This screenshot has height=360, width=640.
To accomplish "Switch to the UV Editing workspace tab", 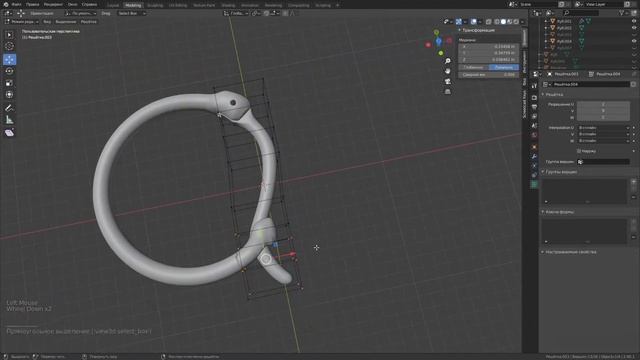I will tap(178, 5).
